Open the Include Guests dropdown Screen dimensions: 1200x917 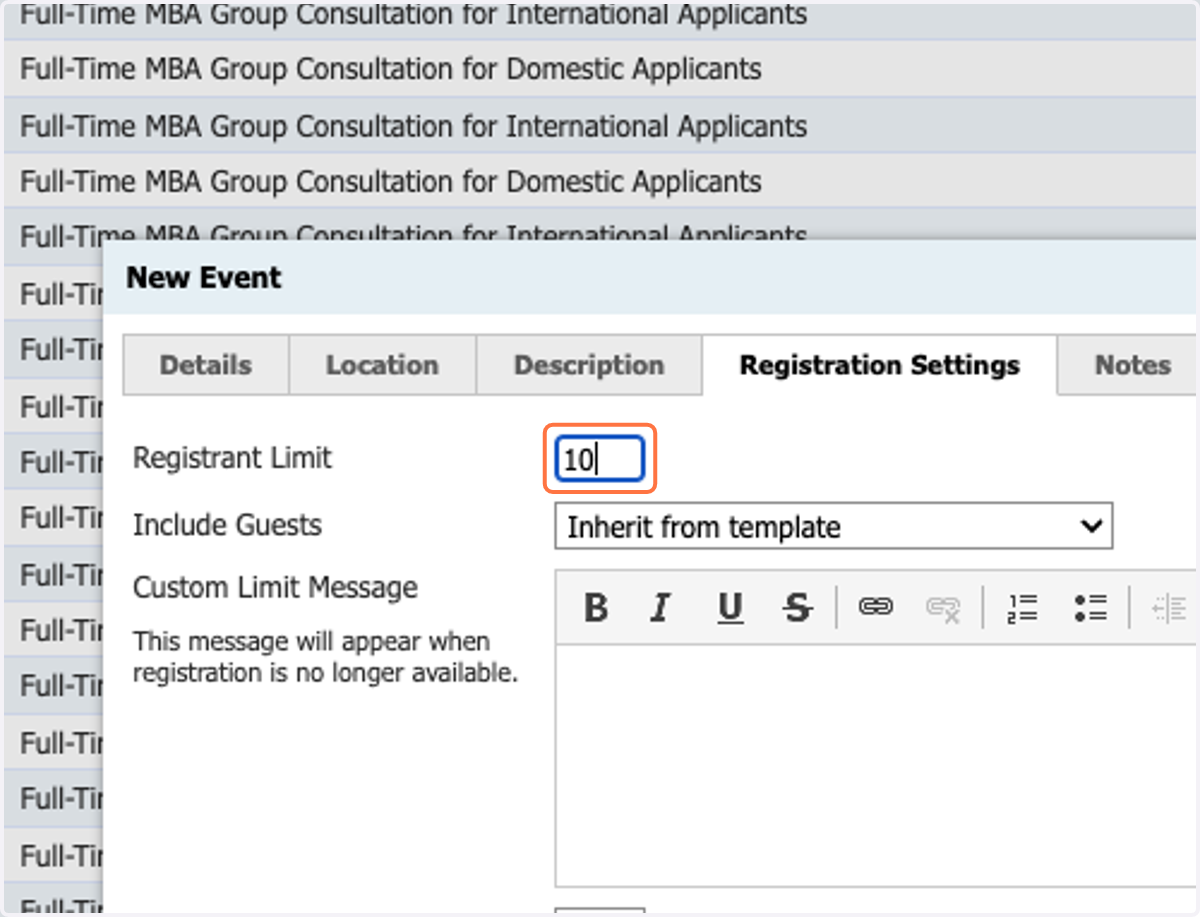[x=833, y=526]
